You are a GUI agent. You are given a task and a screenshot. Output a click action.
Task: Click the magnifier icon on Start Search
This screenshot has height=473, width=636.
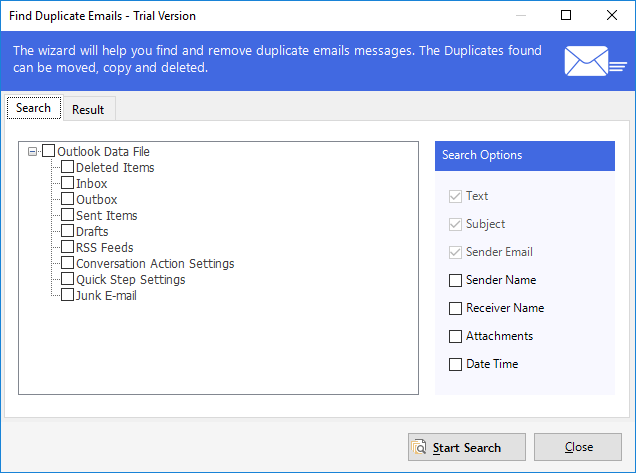click(419, 447)
